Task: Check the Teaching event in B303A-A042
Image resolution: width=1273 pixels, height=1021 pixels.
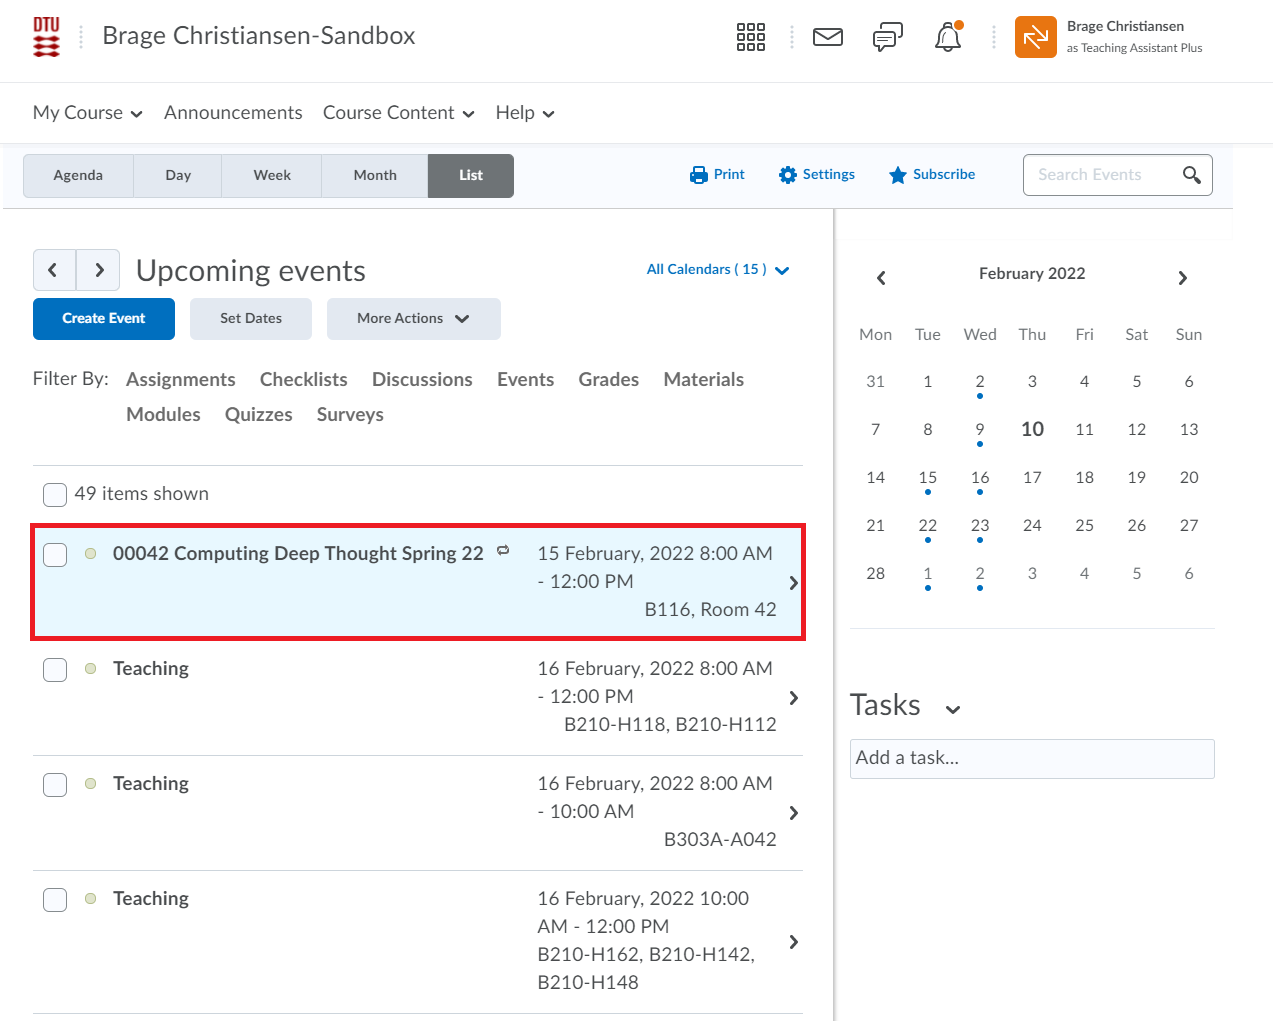Action: click(55, 784)
